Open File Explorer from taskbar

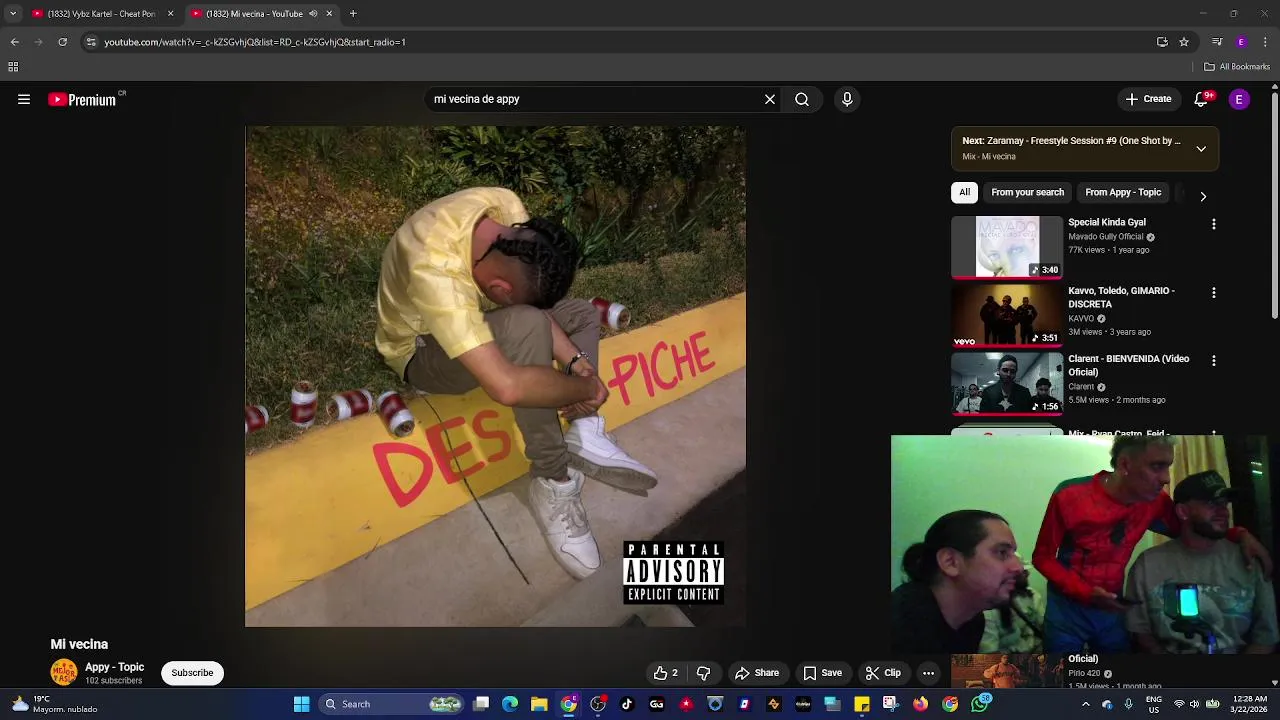[539, 704]
